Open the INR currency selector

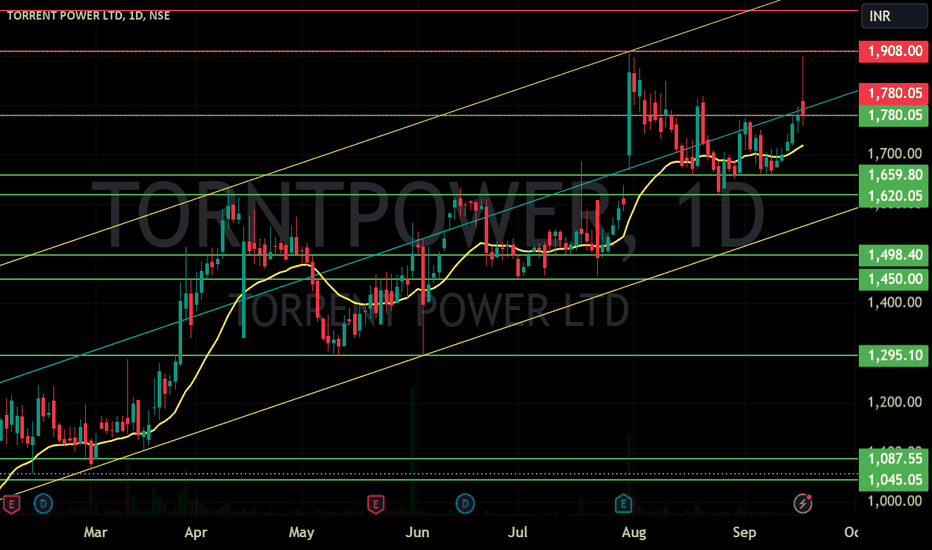tap(894, 16)
